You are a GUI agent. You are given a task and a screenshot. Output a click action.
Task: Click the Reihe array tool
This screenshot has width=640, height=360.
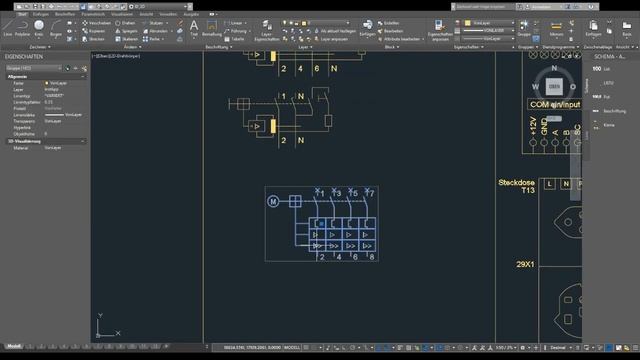(151, 39)
